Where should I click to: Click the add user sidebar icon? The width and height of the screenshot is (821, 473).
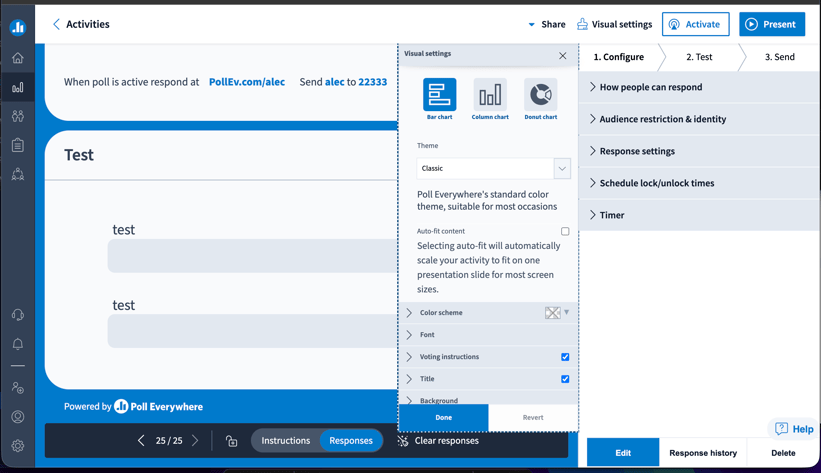tap(18, 388)
